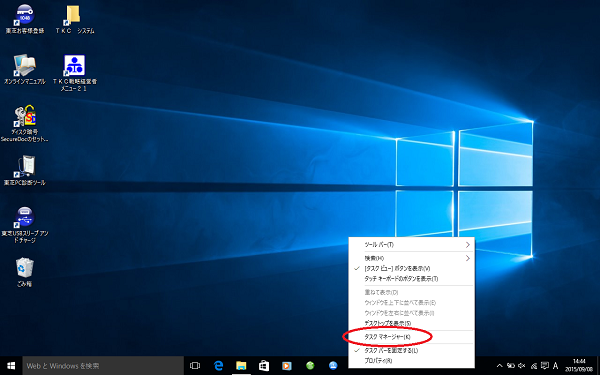Open オンラインマニュアル desktop shortcut
This screenshot has height=375, width=600.
click(x=25, y=70)
